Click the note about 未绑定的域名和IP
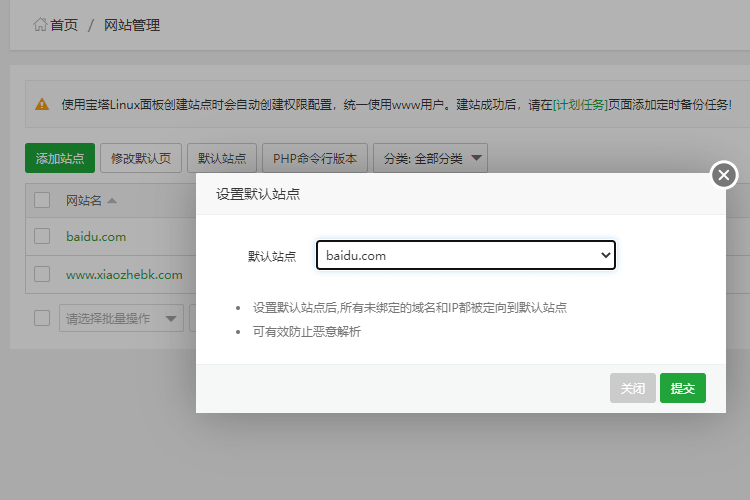This screenshot has width=750, height=500. [410, 307]
